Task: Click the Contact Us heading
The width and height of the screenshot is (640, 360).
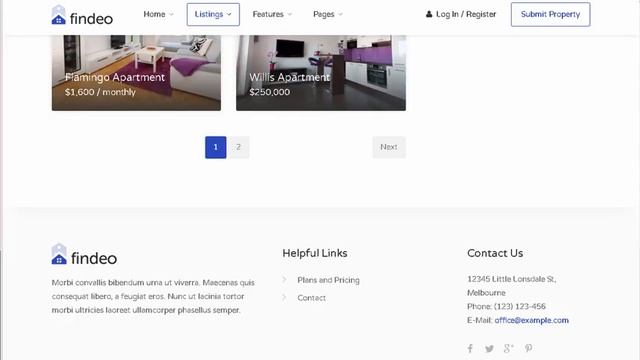Action: [495, 253]
